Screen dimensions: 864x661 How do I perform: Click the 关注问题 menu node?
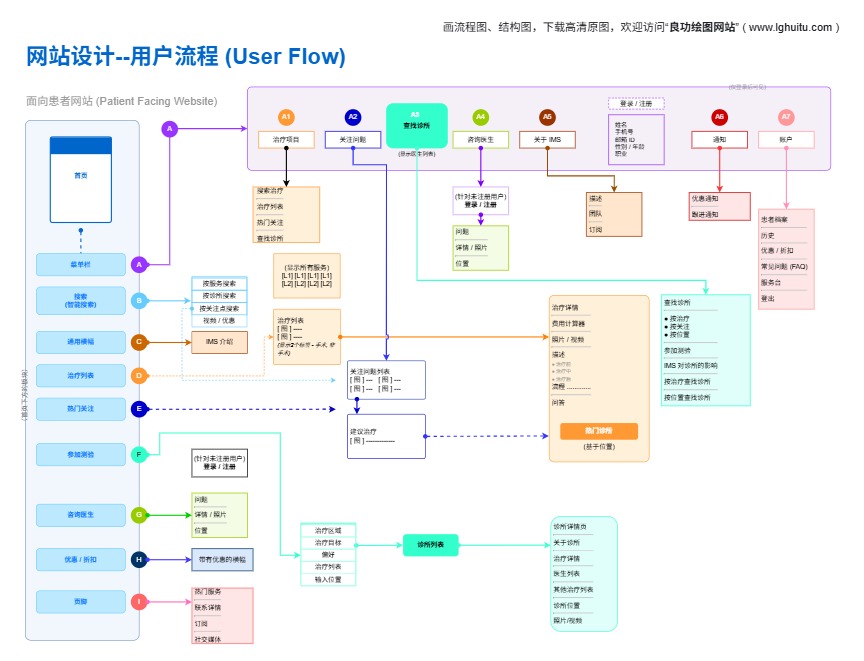point(353,140)
